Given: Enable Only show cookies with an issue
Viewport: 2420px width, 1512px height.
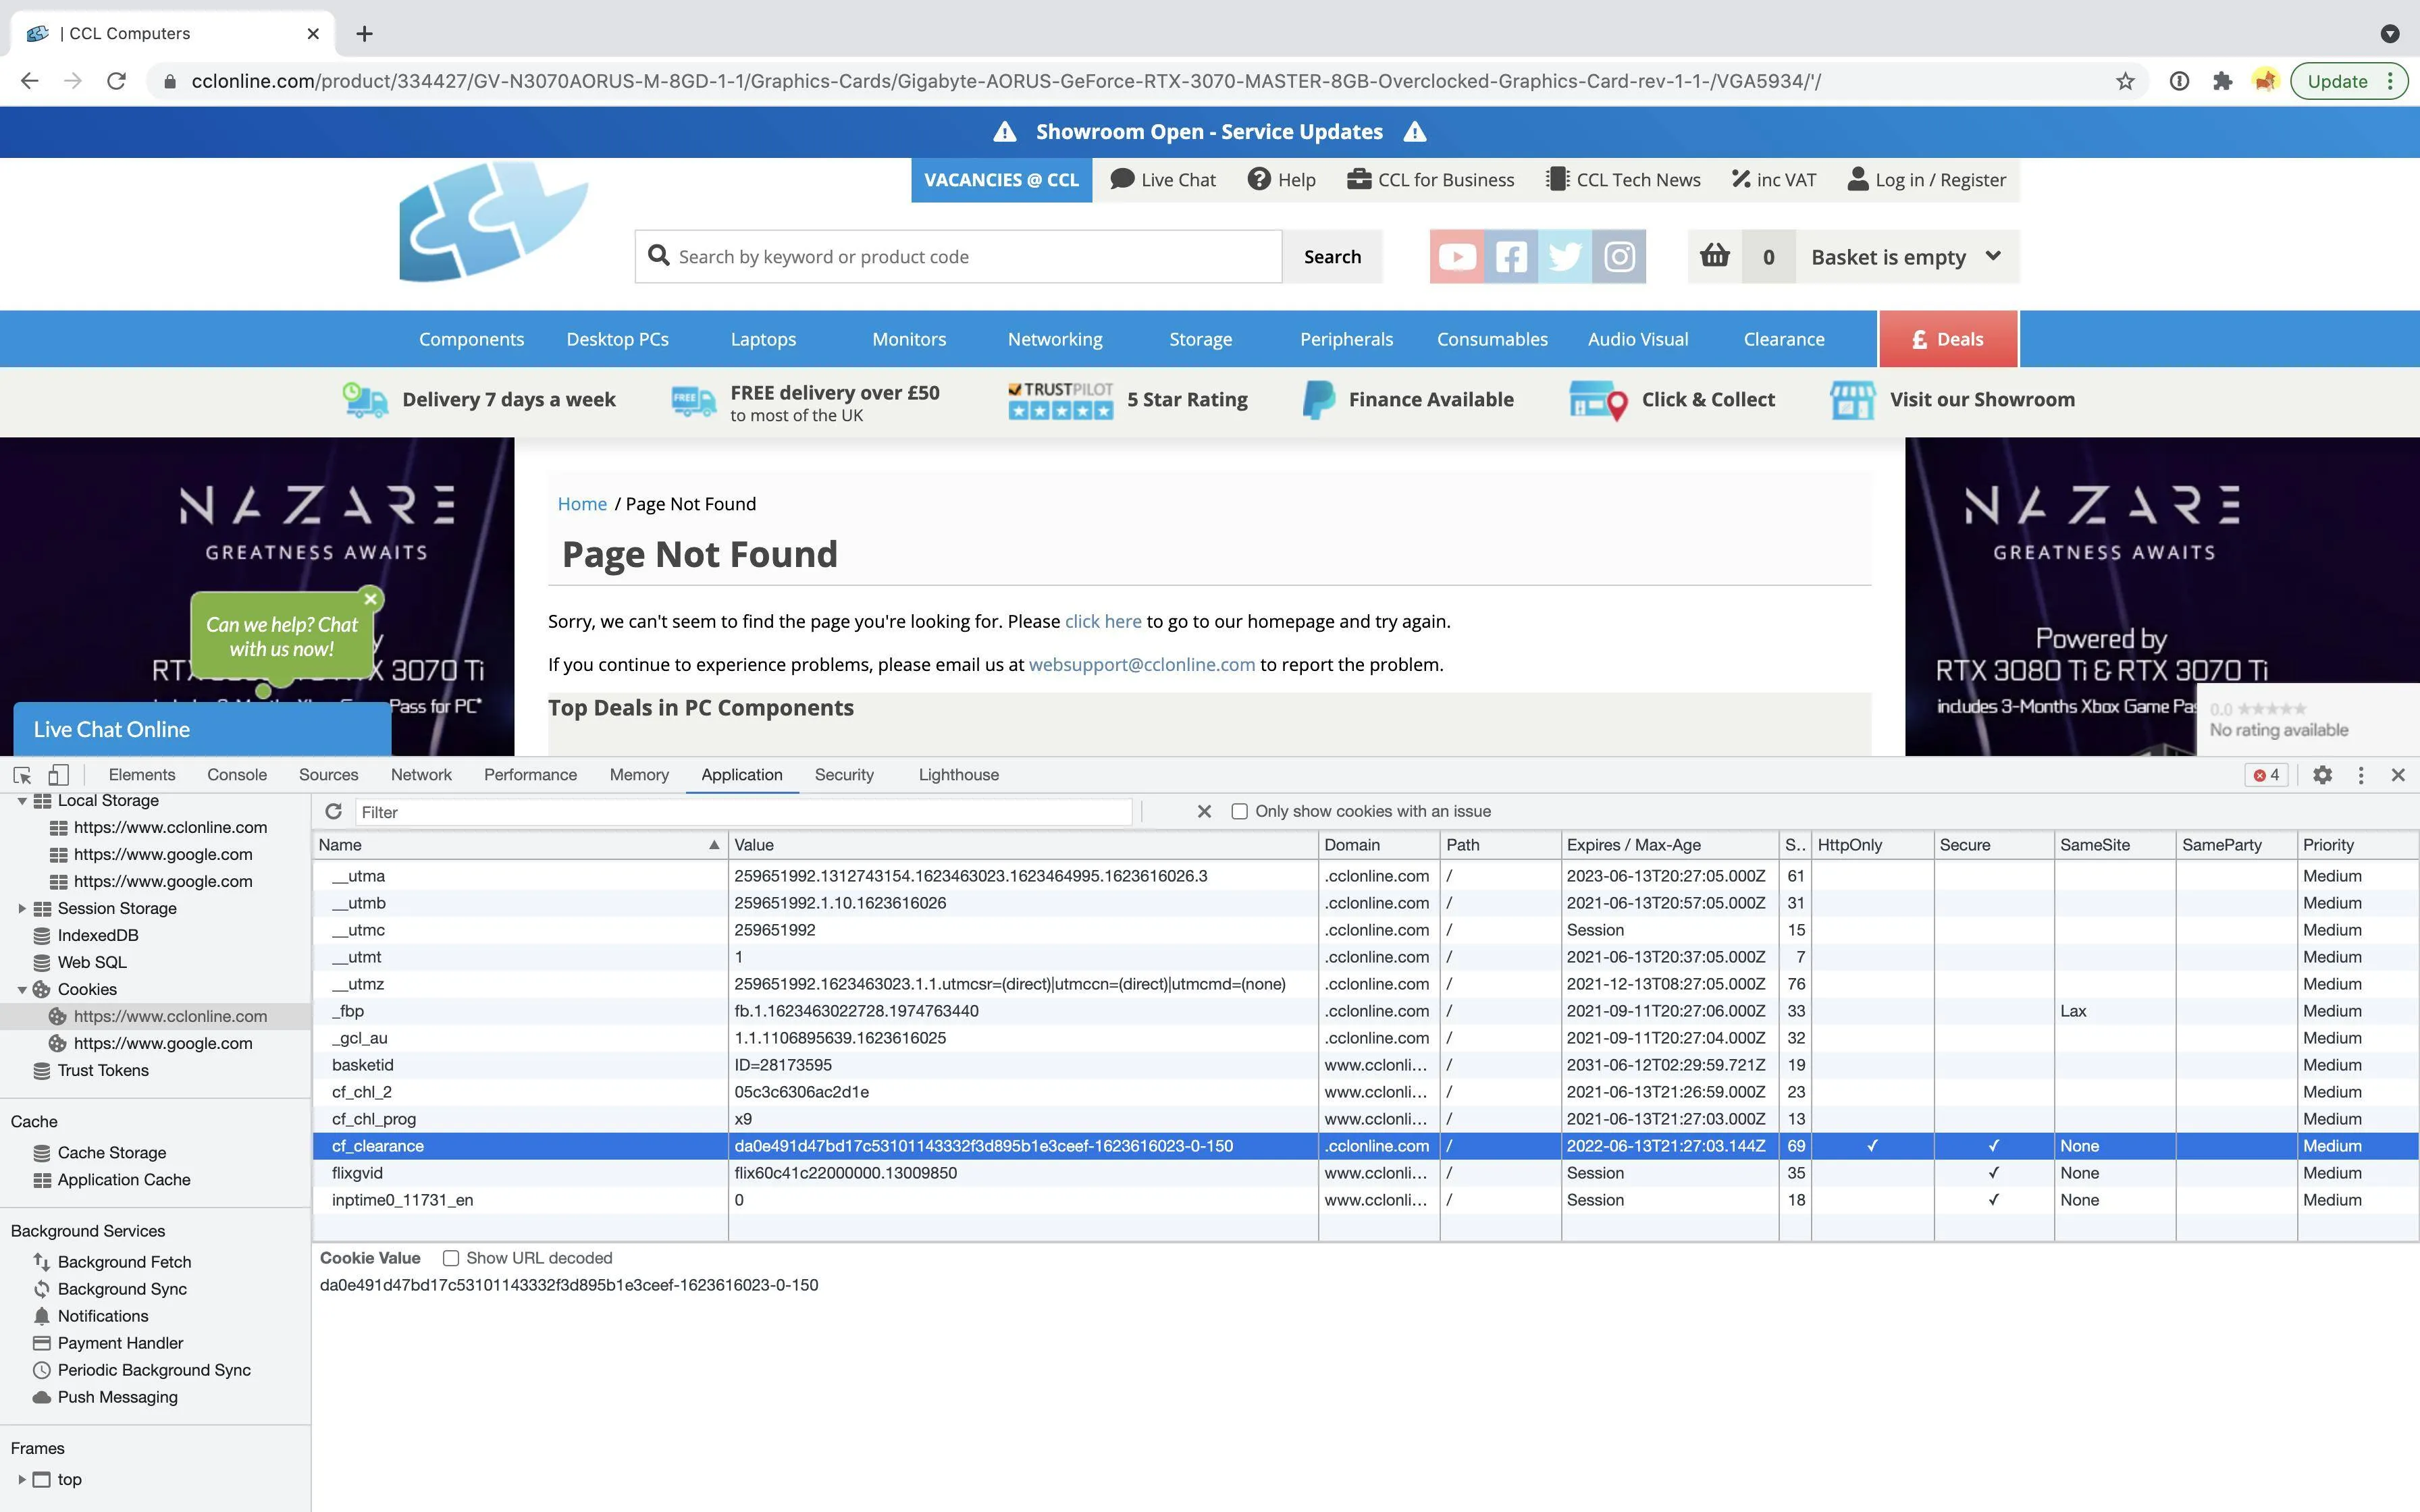Looking at the screenshot, I should click(x=1239, y=811).
